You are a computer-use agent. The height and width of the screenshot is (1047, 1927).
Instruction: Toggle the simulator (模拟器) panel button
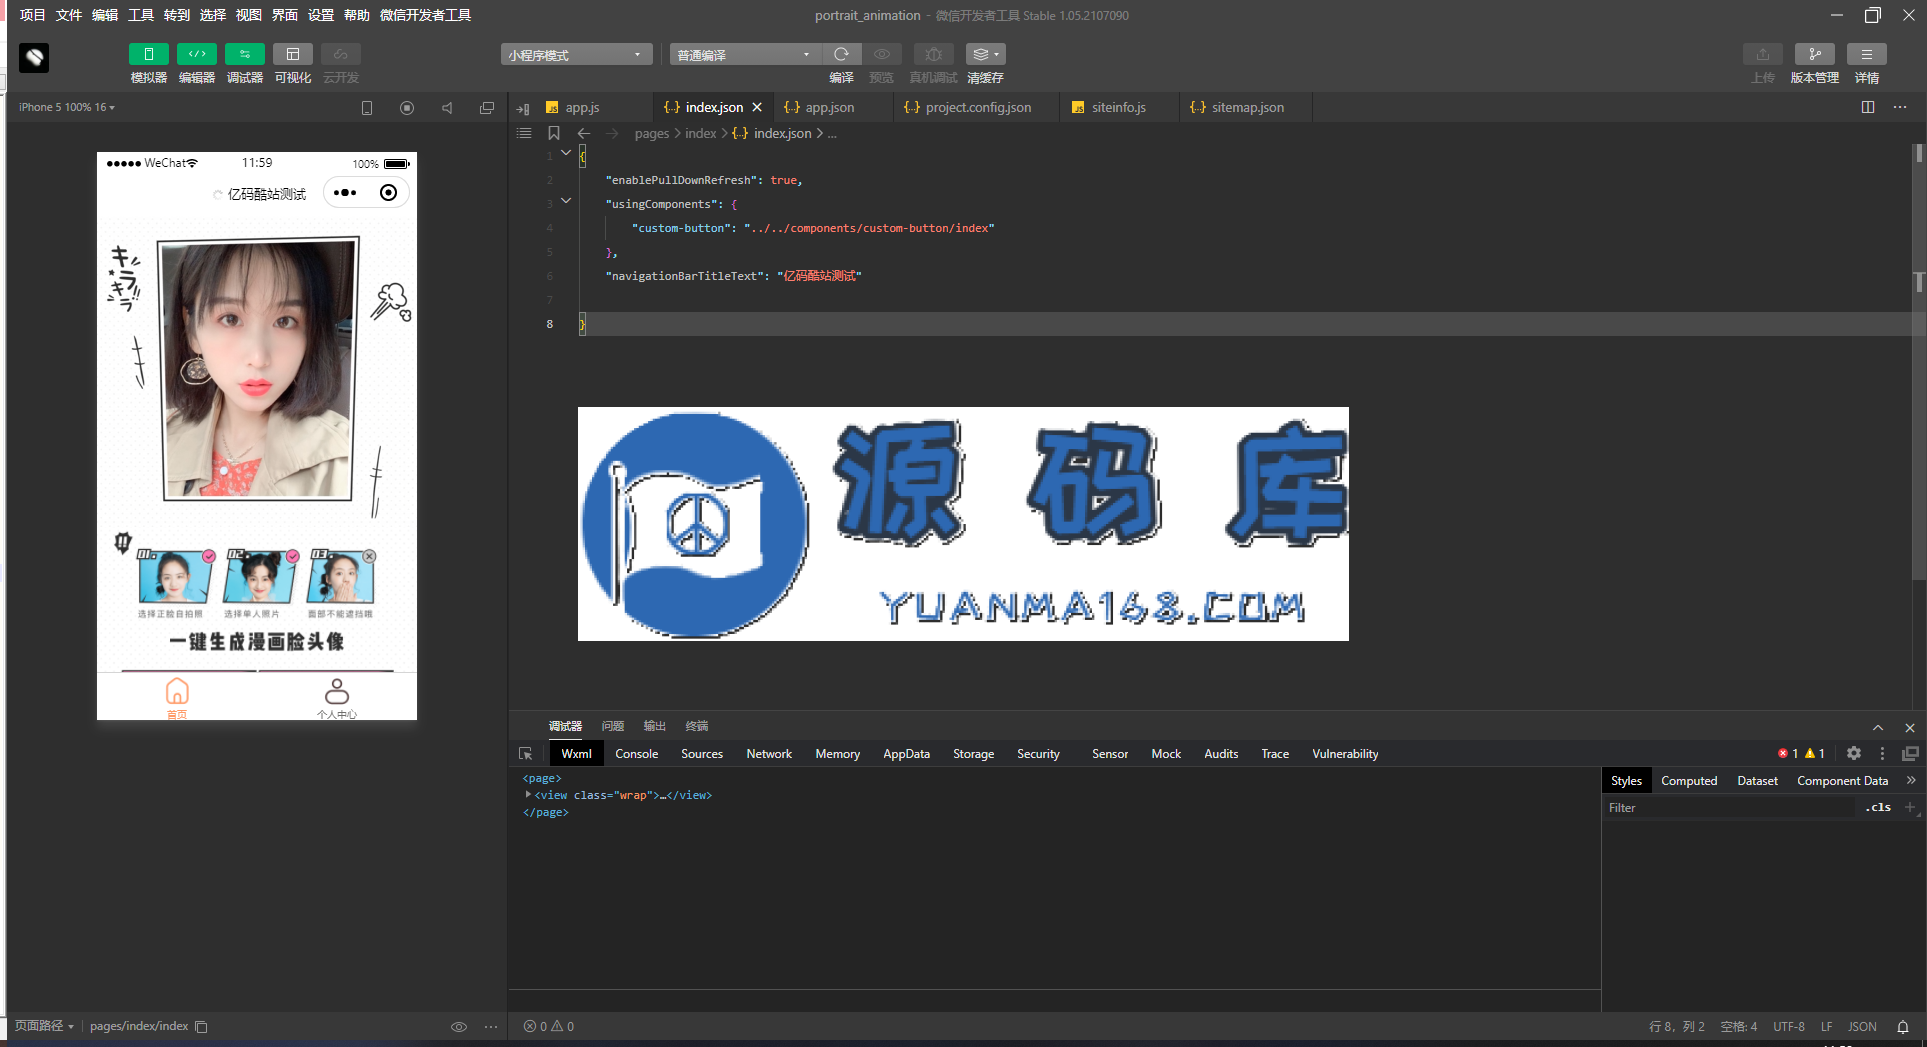[148, 54]
